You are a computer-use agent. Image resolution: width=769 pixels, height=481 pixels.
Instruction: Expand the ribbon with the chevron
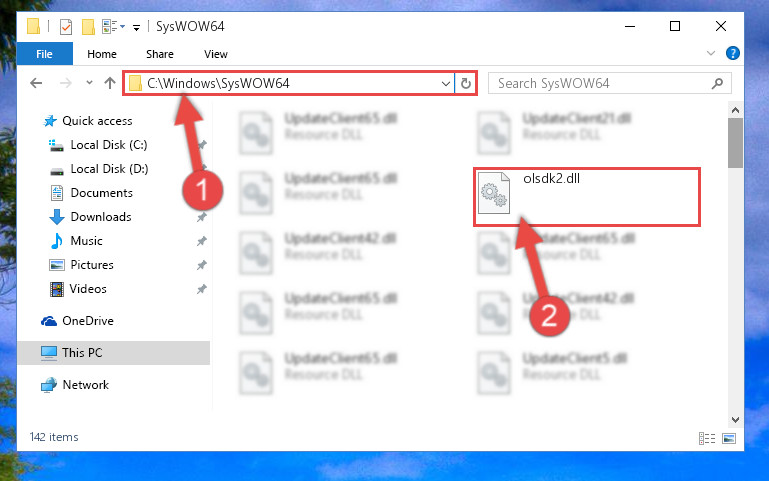[711, 53]
